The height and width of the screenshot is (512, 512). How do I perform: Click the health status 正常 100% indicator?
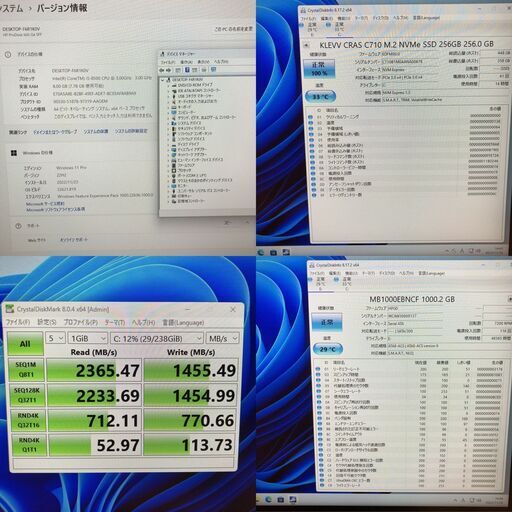point(319,68)
